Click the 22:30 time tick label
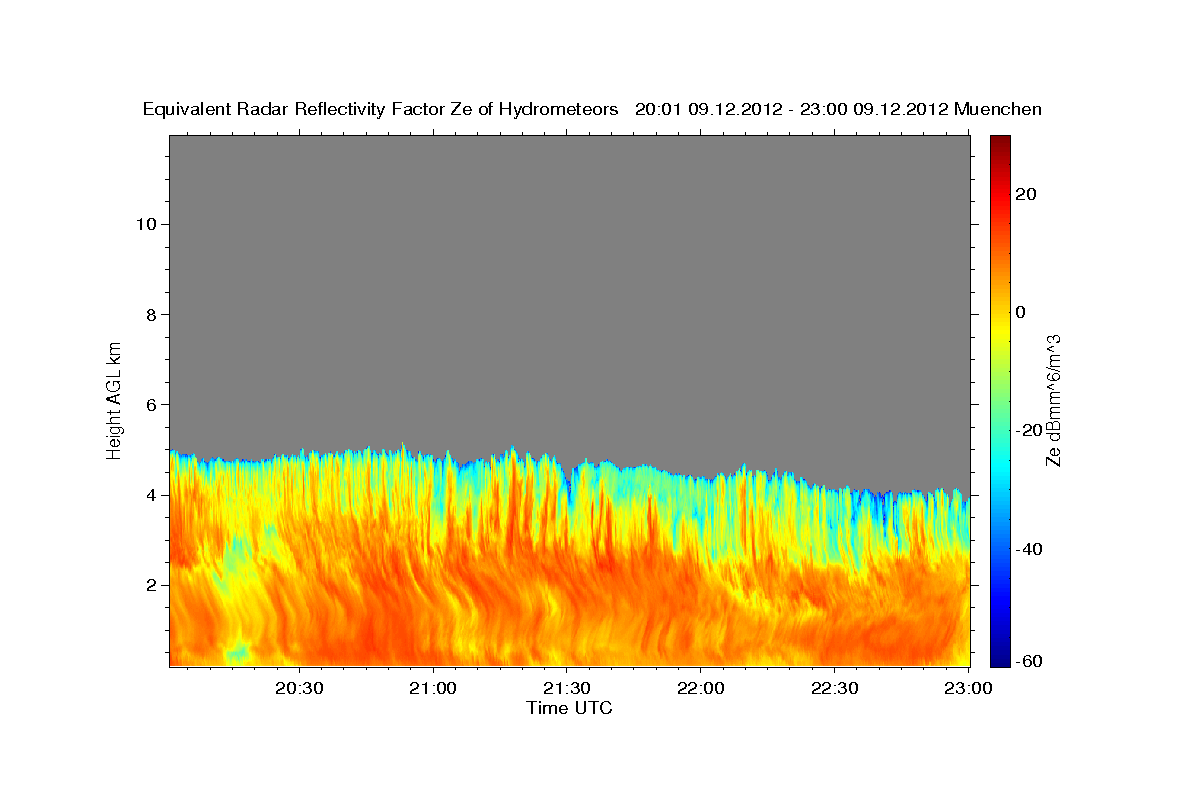The image size is (1200, 800). pos(834,688)
